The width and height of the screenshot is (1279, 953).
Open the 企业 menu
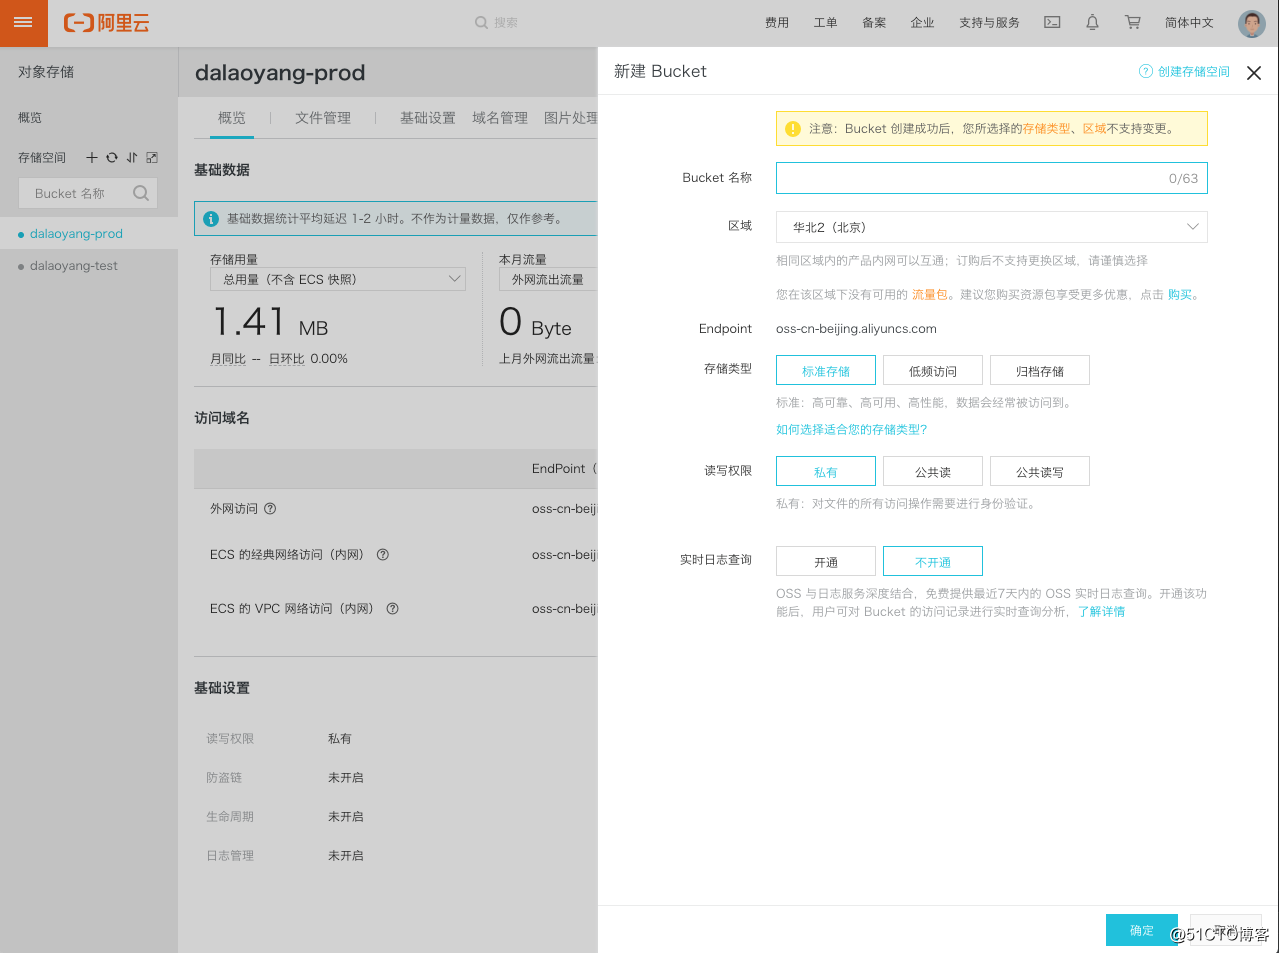click(922, 22)
